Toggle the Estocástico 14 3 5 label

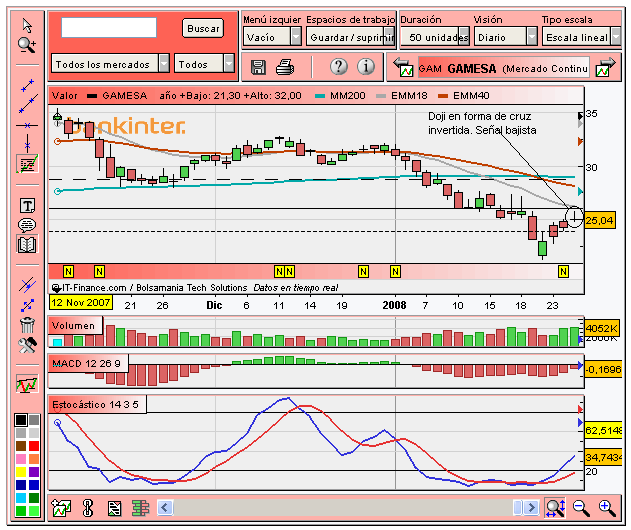tap(97, 404)
